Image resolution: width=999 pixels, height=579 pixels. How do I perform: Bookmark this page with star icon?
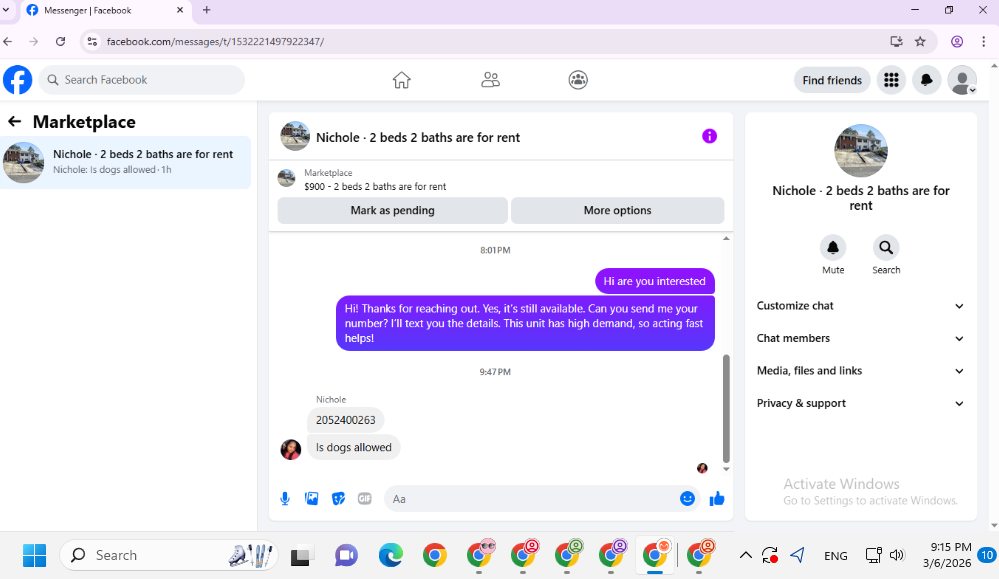coord(920,41)
